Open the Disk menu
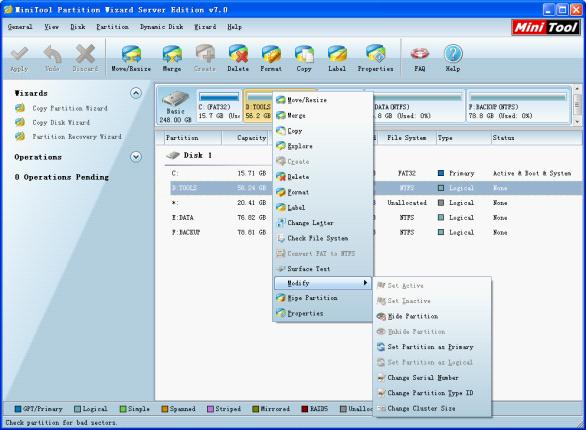Screen dimensions: 586x430 click(78, 27)
